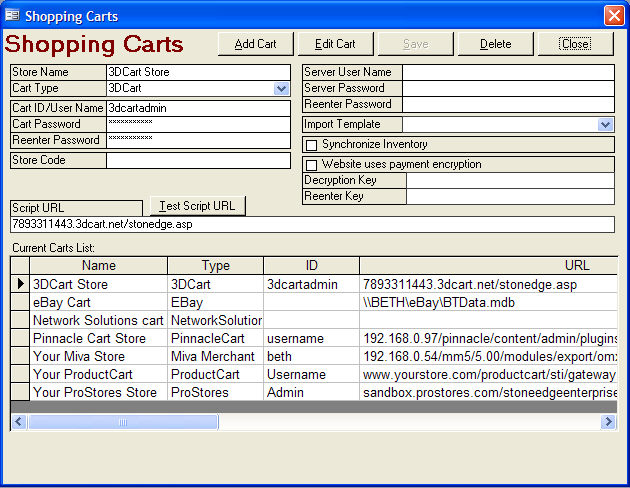Viewport: 630px width, 488px height.
Task: Click the Type column header
Action: coord(215,265)
